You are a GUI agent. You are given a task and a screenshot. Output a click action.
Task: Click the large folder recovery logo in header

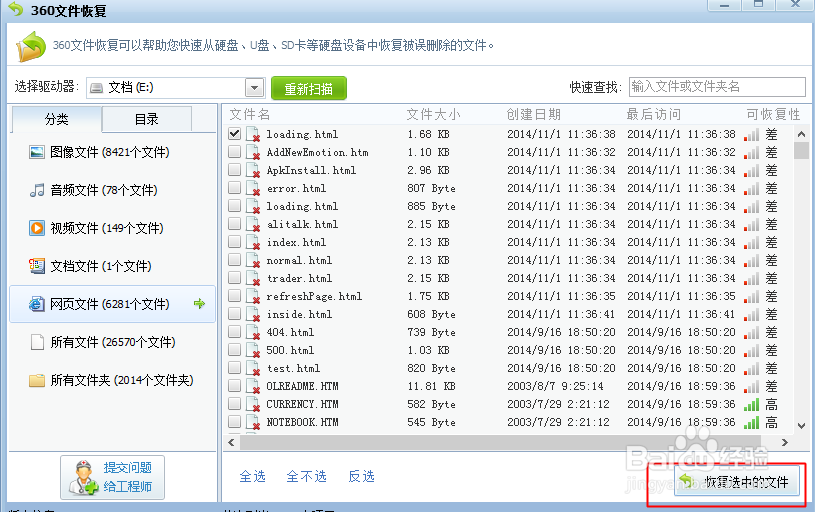click(x=31, y=46)
